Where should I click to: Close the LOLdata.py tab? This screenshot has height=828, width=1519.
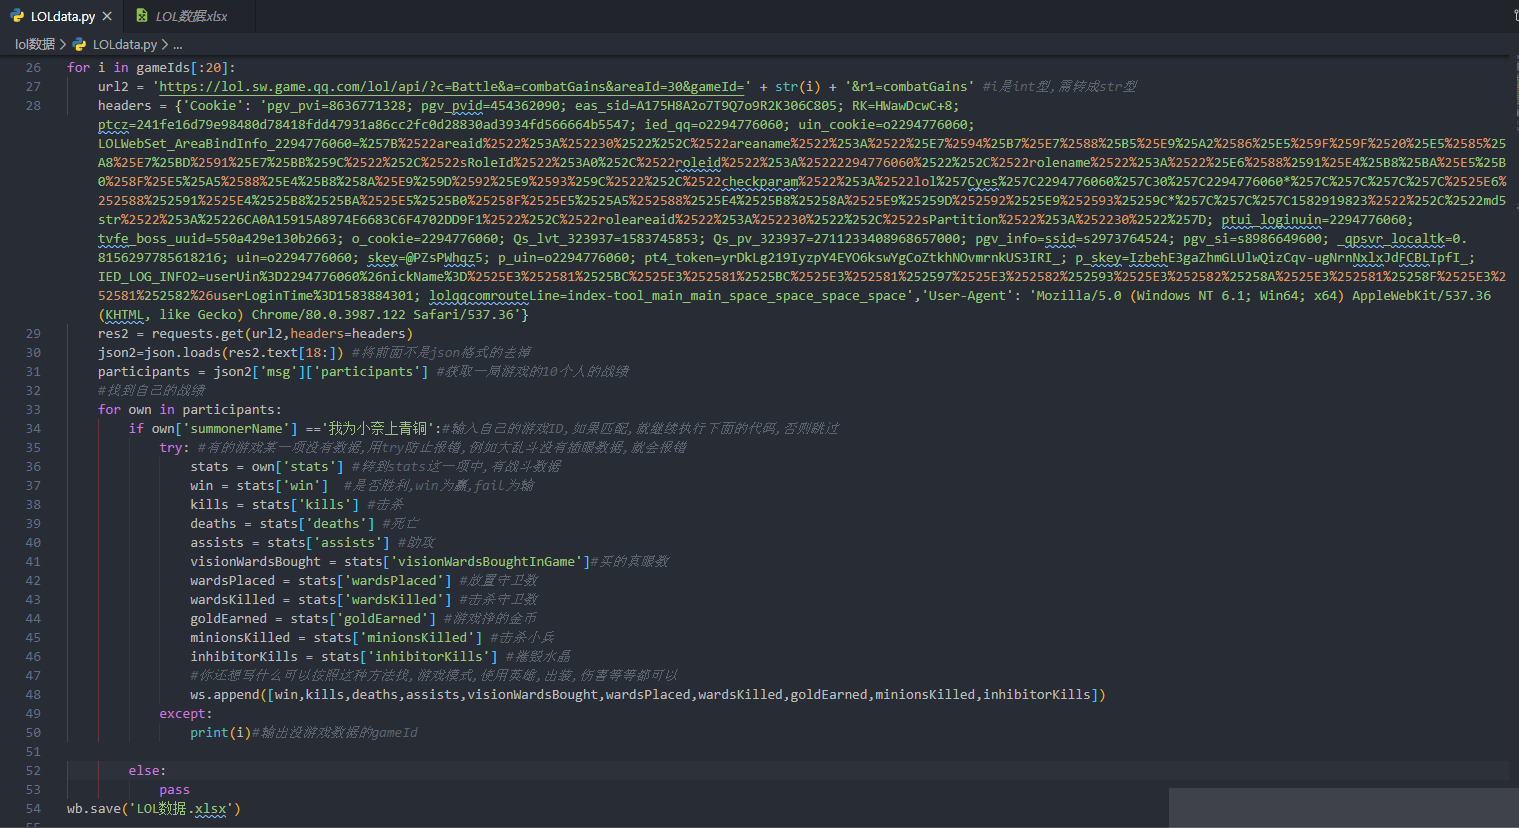107,16
